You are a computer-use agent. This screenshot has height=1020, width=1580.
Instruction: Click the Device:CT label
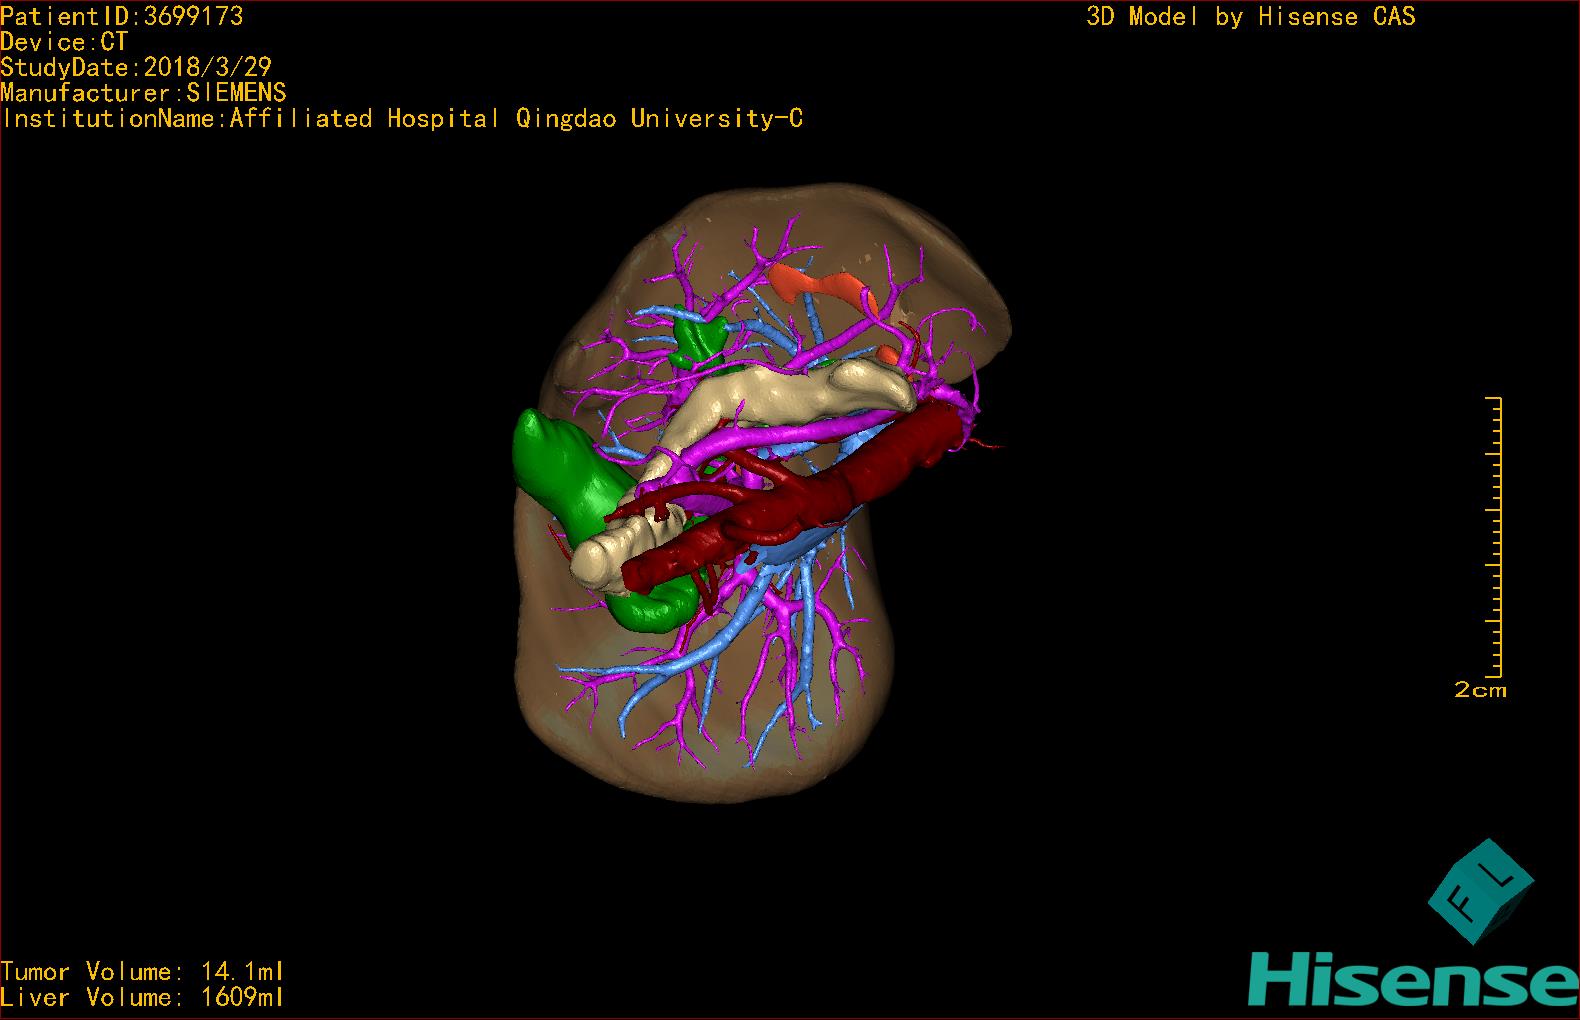click(65, 42)
